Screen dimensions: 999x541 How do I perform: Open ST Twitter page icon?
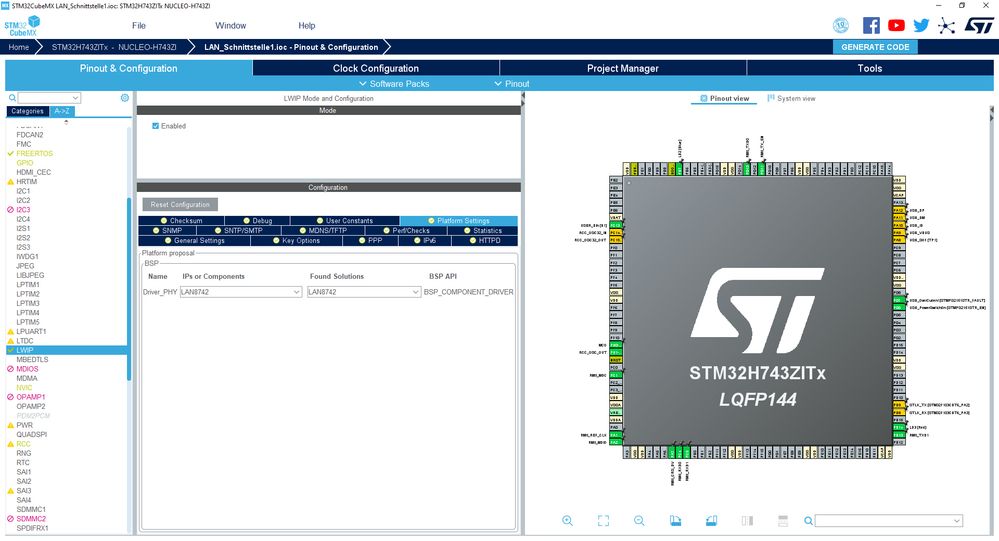tap(921, 25)
